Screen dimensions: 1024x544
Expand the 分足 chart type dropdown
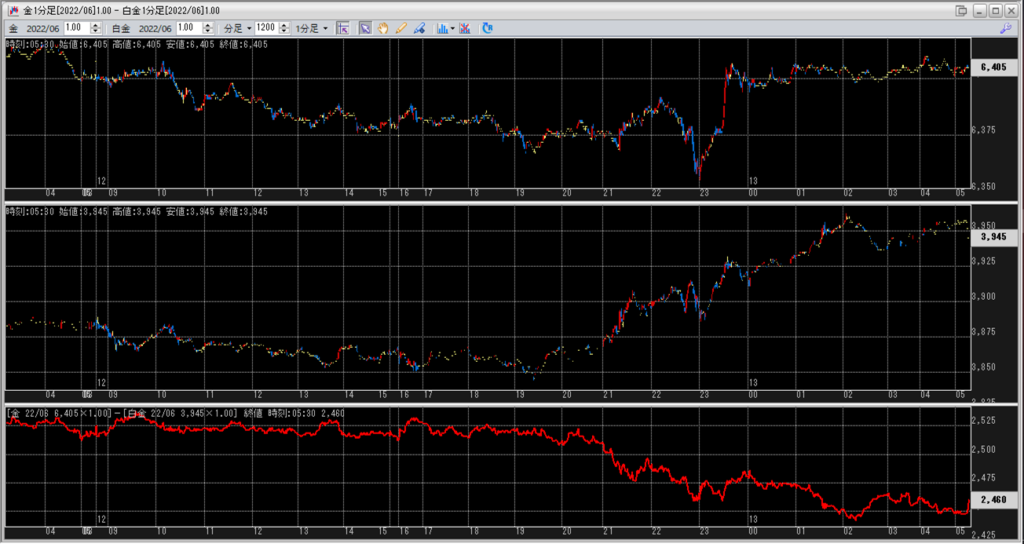236,28
